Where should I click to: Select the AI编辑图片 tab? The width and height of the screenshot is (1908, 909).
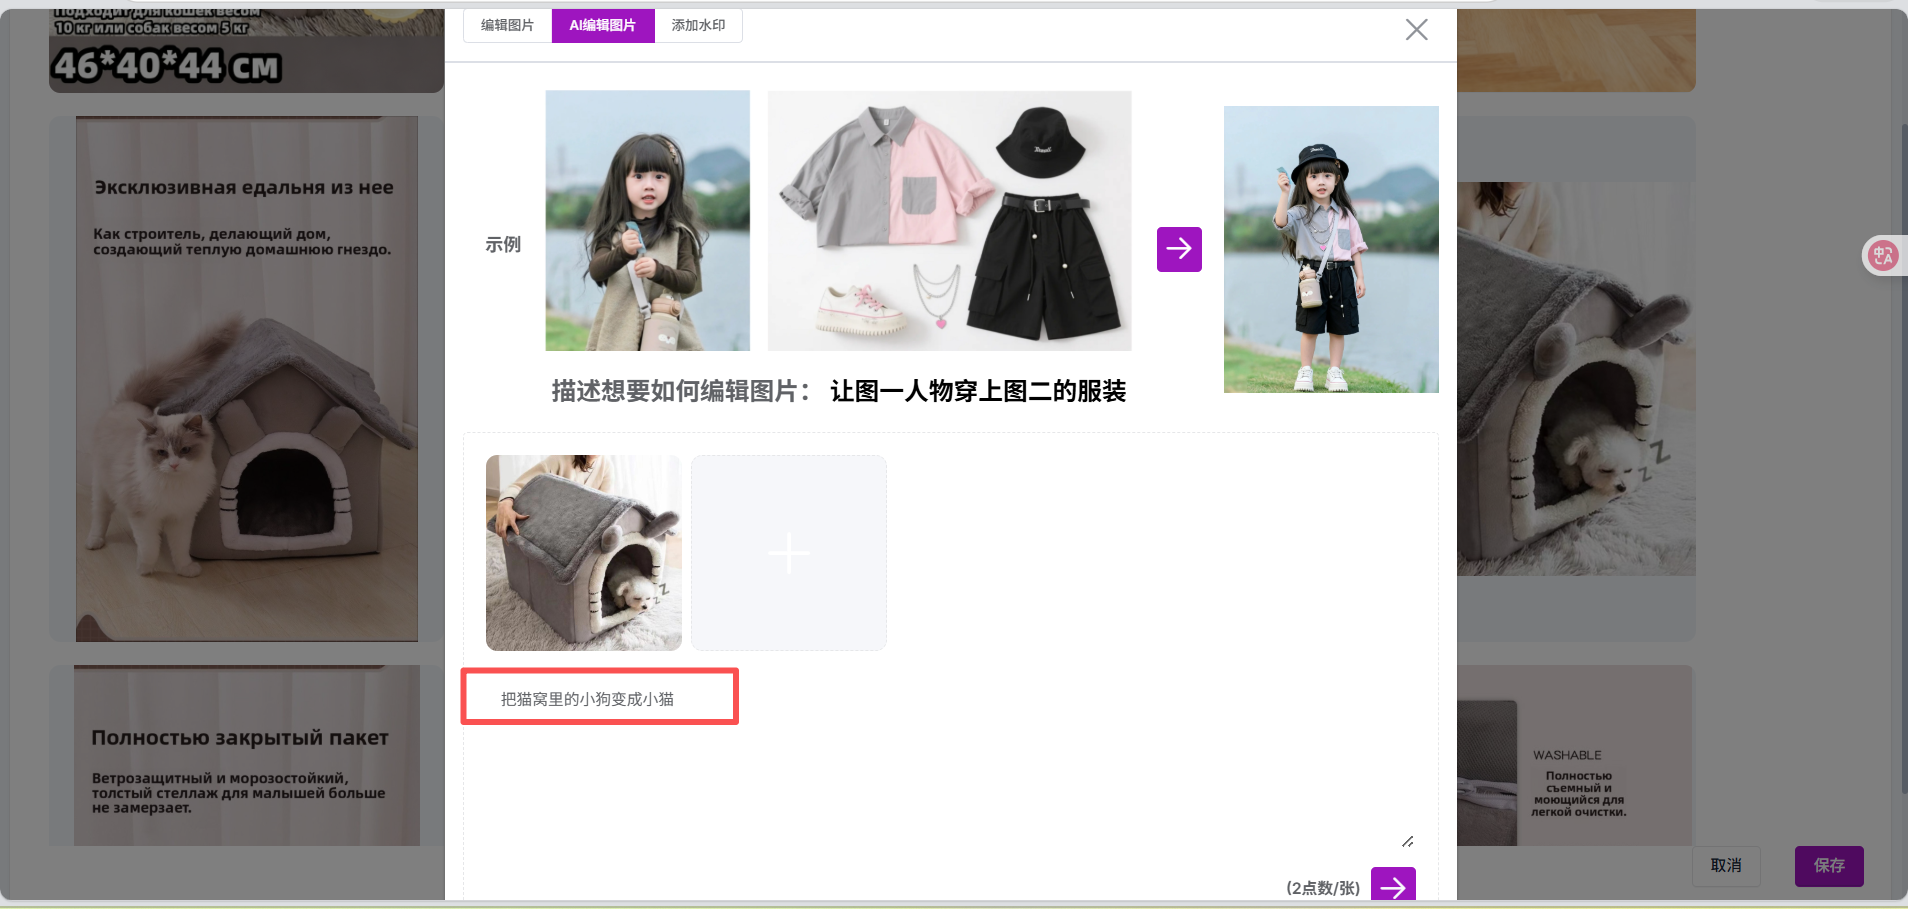(602, 25)
